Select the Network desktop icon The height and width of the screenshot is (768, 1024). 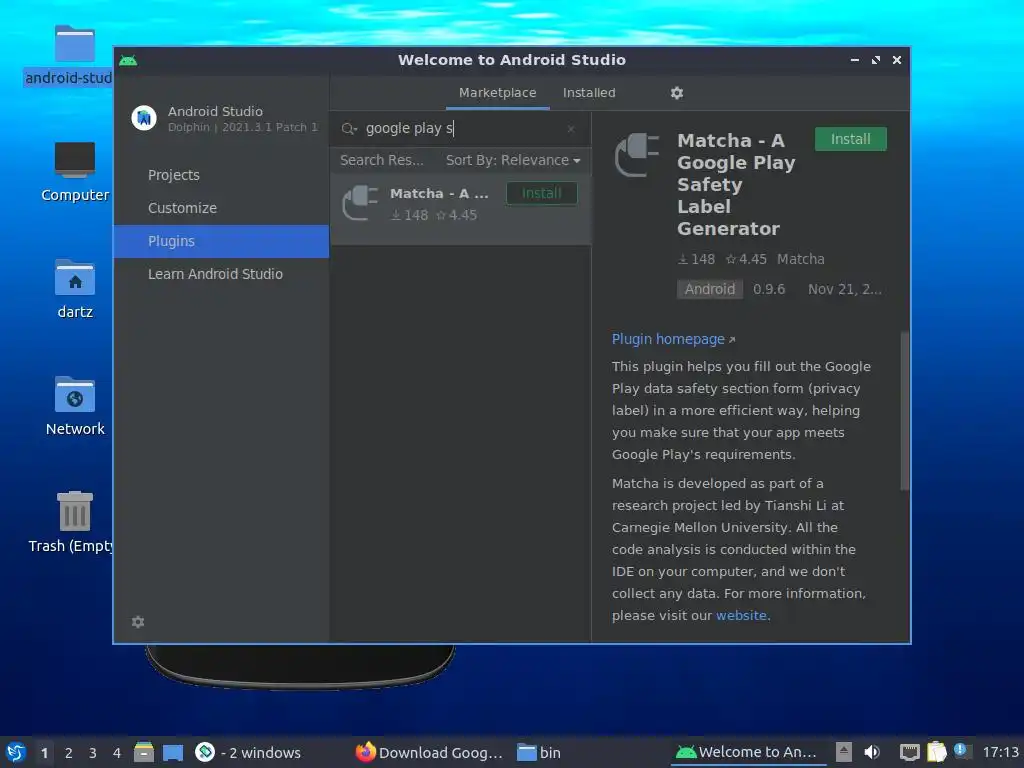[x=74, y=394]
